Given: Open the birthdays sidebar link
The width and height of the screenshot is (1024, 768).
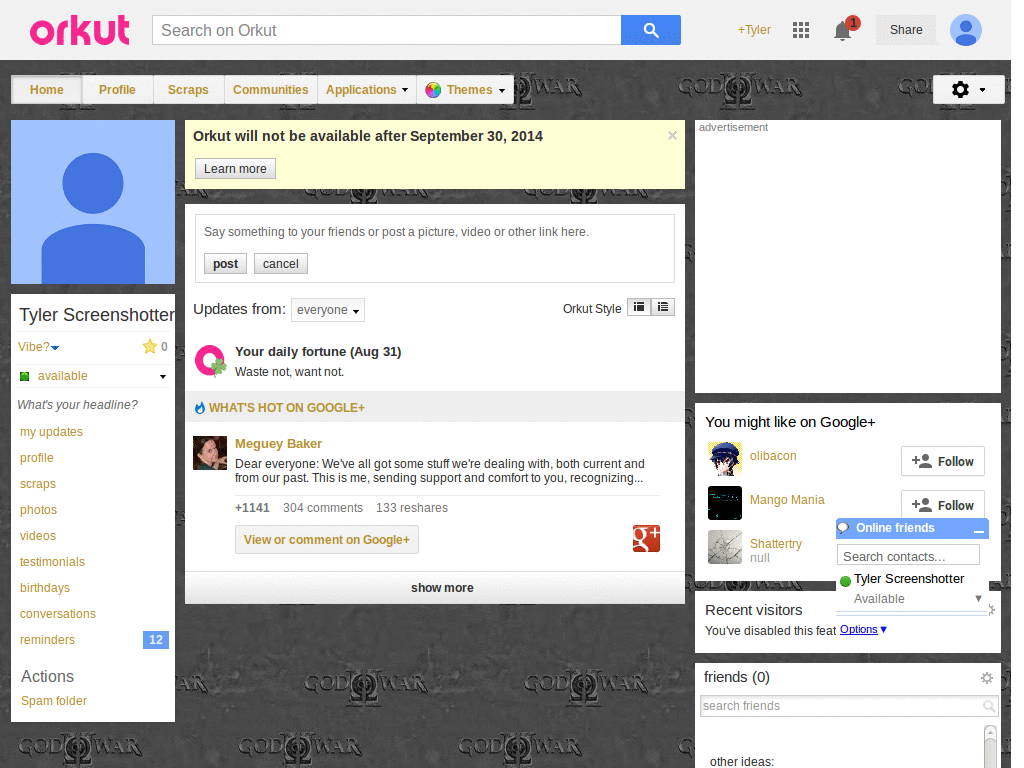Looking at the screenshot, I should [x=44, y=588].
